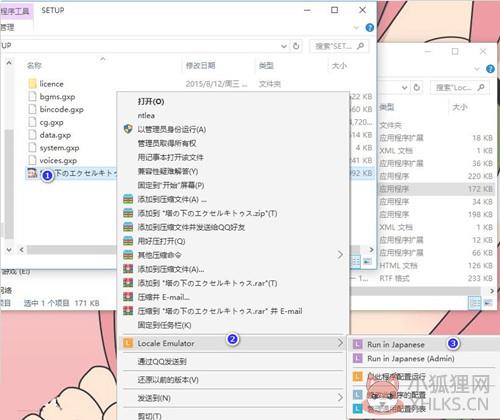The image size is (500, 420).
Task: Click the icon for 用好压打开(Q)
Action: (x=128, y=241)
